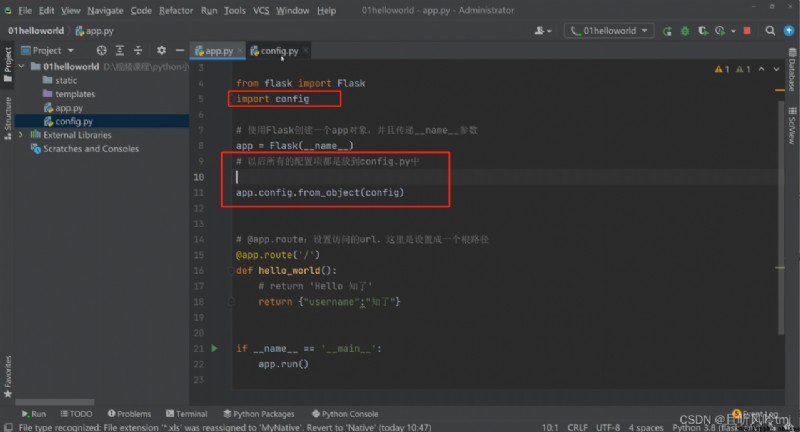Click the CRLF line separator in status bar
Screen dimensions: 800x432
(x=577, y=427)
